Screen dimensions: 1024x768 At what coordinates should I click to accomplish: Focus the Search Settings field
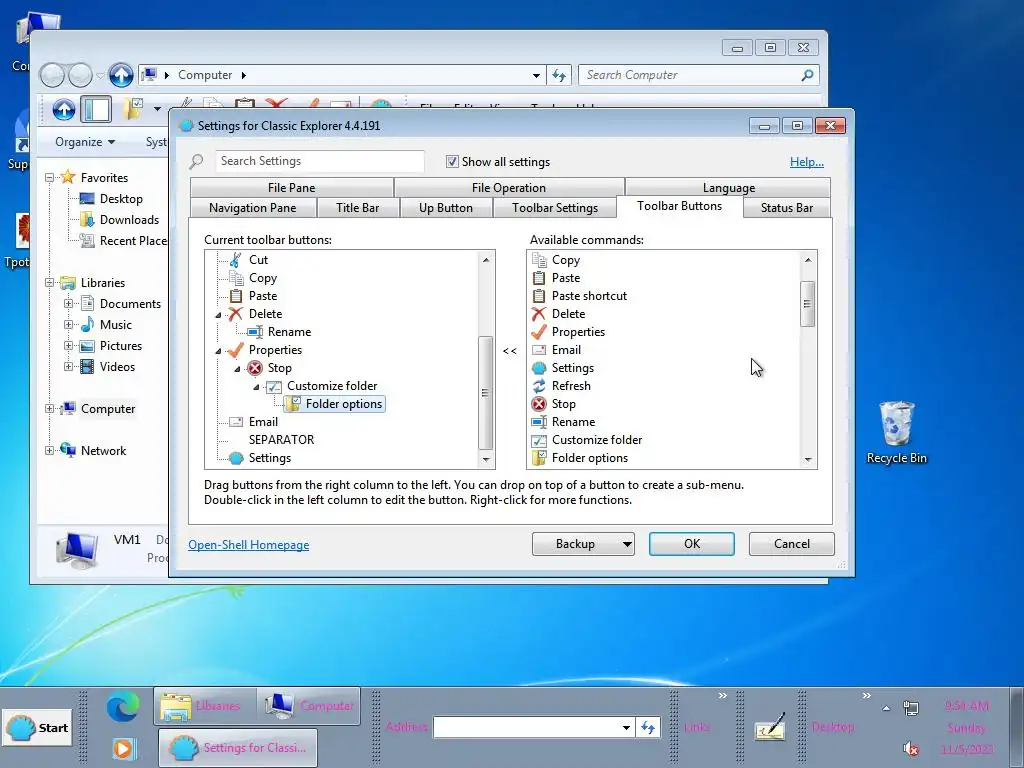click(x=320, y=161)
